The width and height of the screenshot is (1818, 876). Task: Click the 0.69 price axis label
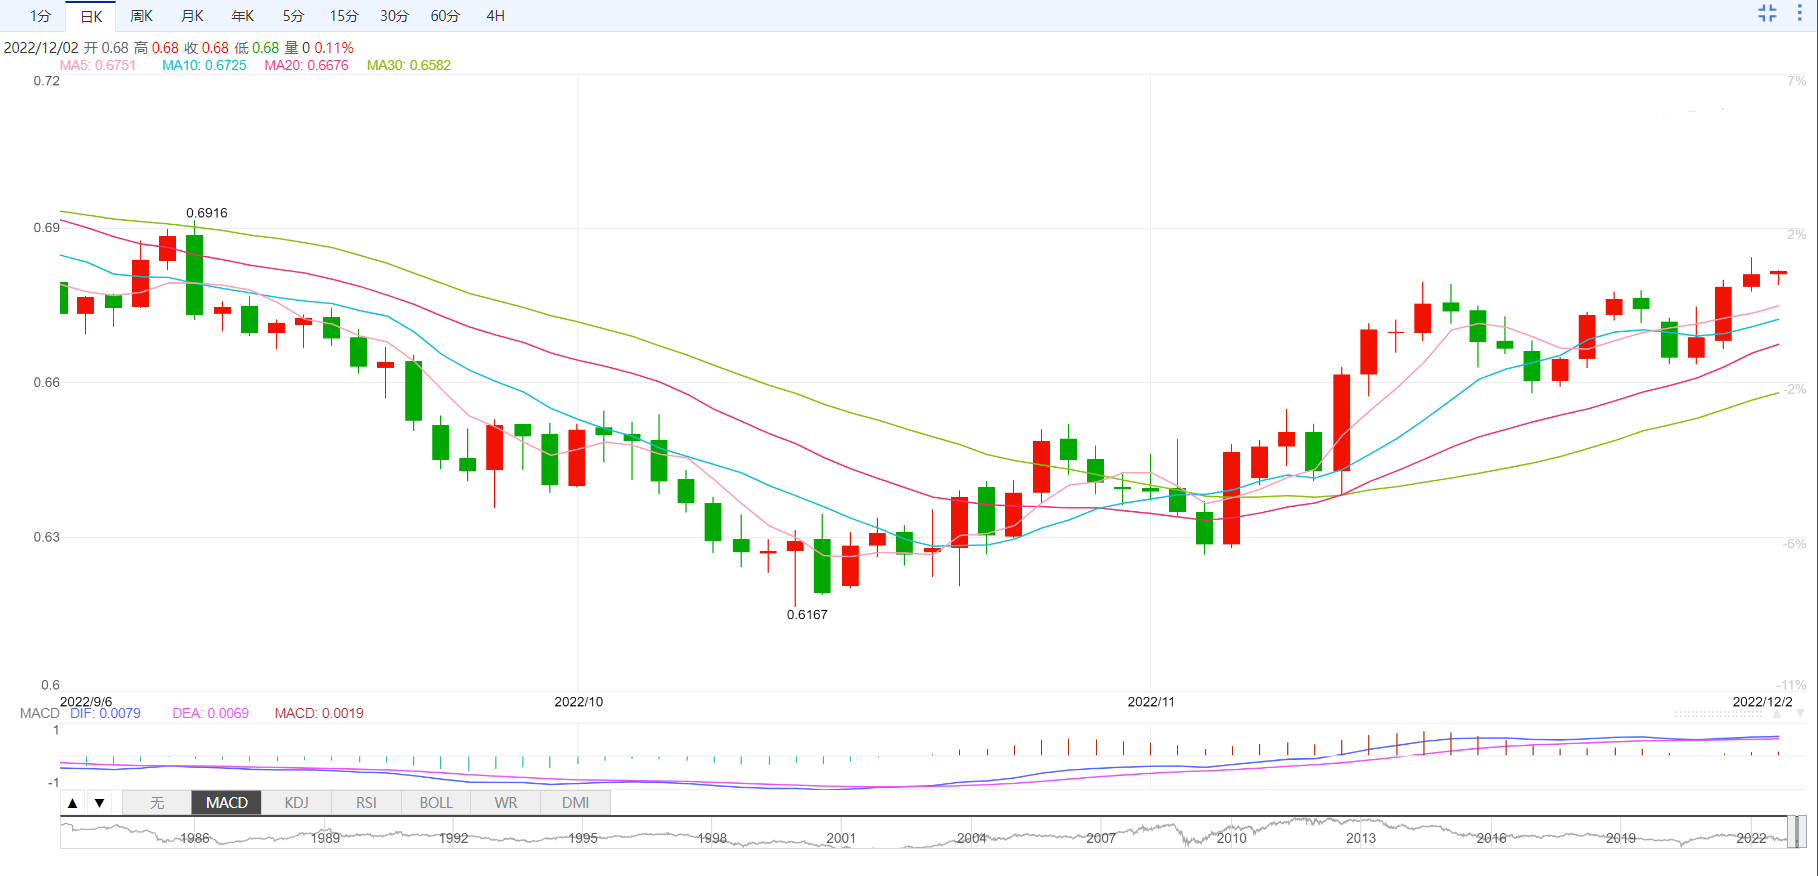(47, 228)
